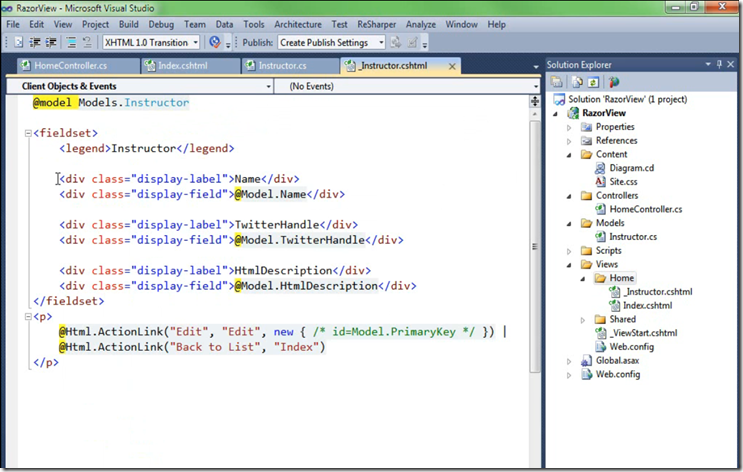Screen dimensions: 743x472
Task: Close the _Instructor.cshtml tab with its X
Action: point(452,66)
